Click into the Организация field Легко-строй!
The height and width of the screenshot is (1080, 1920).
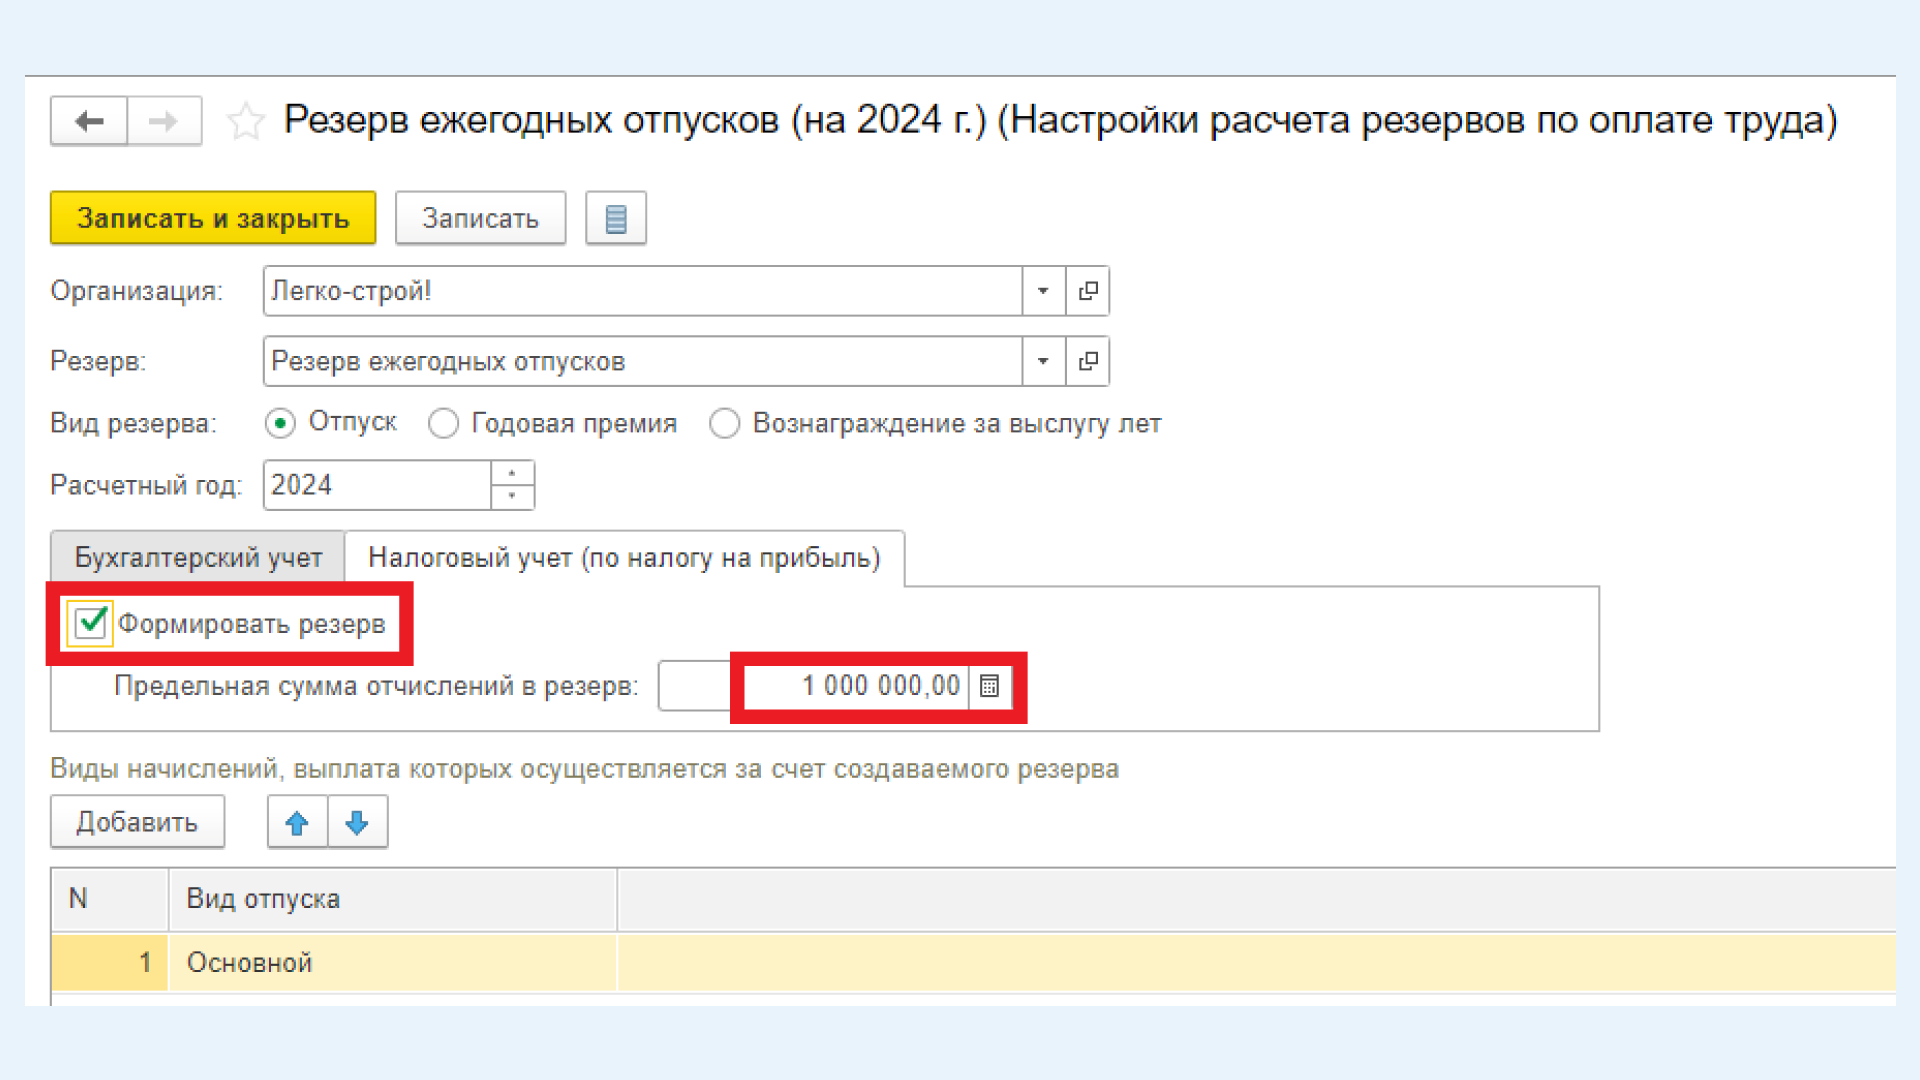tap(642, 291)
